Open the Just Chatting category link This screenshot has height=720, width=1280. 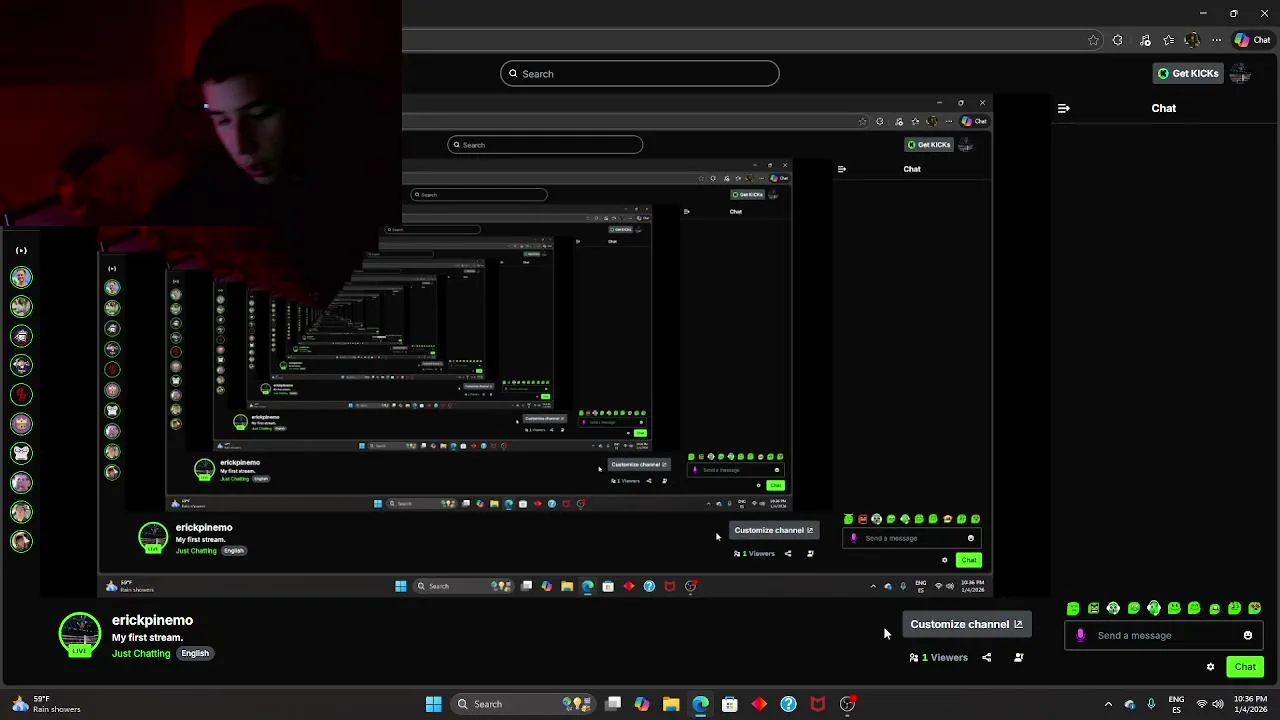(x=141, y=653)
